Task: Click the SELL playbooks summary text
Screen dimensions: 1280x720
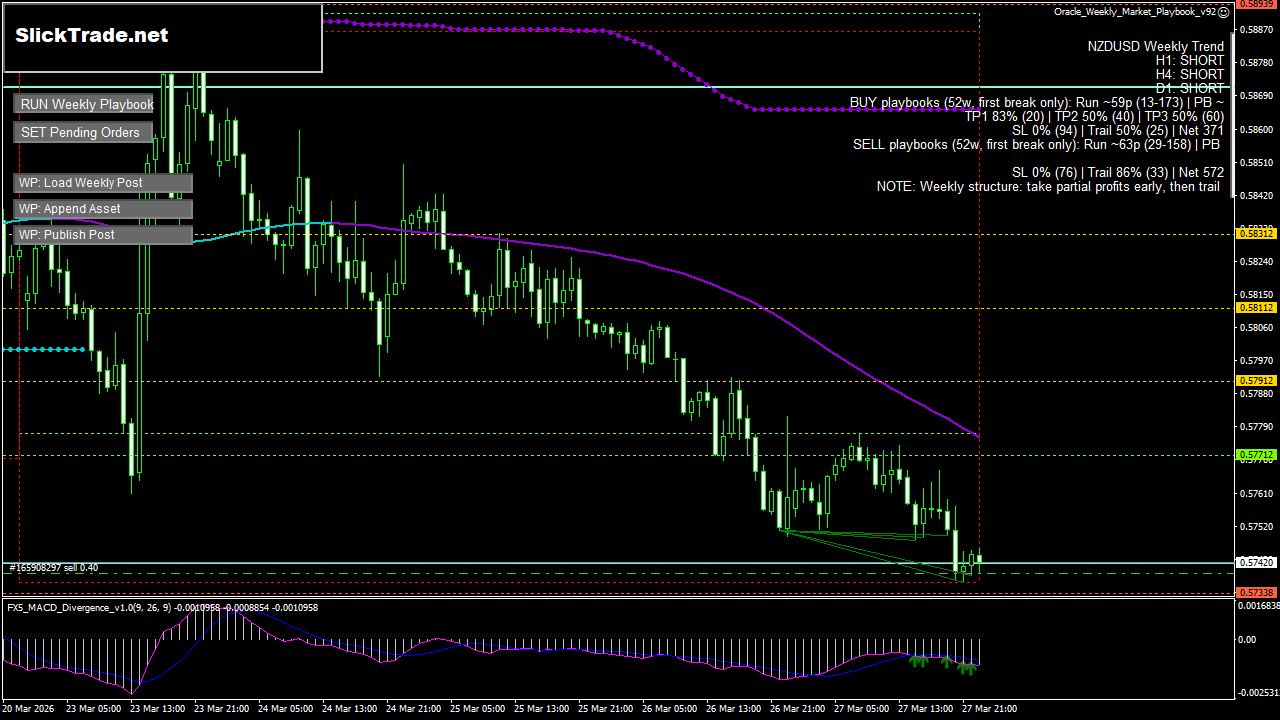Action: 1038,144
